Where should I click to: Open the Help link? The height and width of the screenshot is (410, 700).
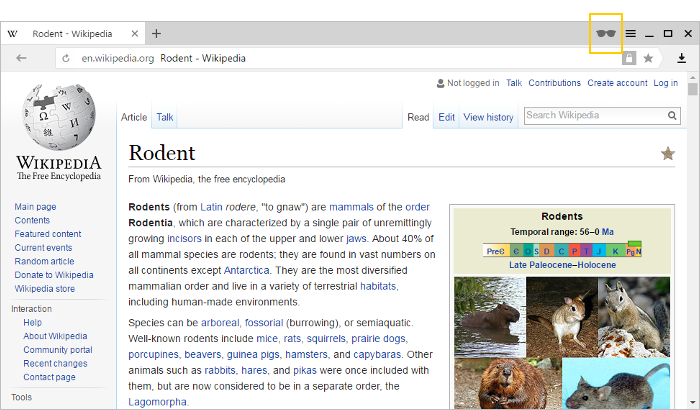[33, 322]
